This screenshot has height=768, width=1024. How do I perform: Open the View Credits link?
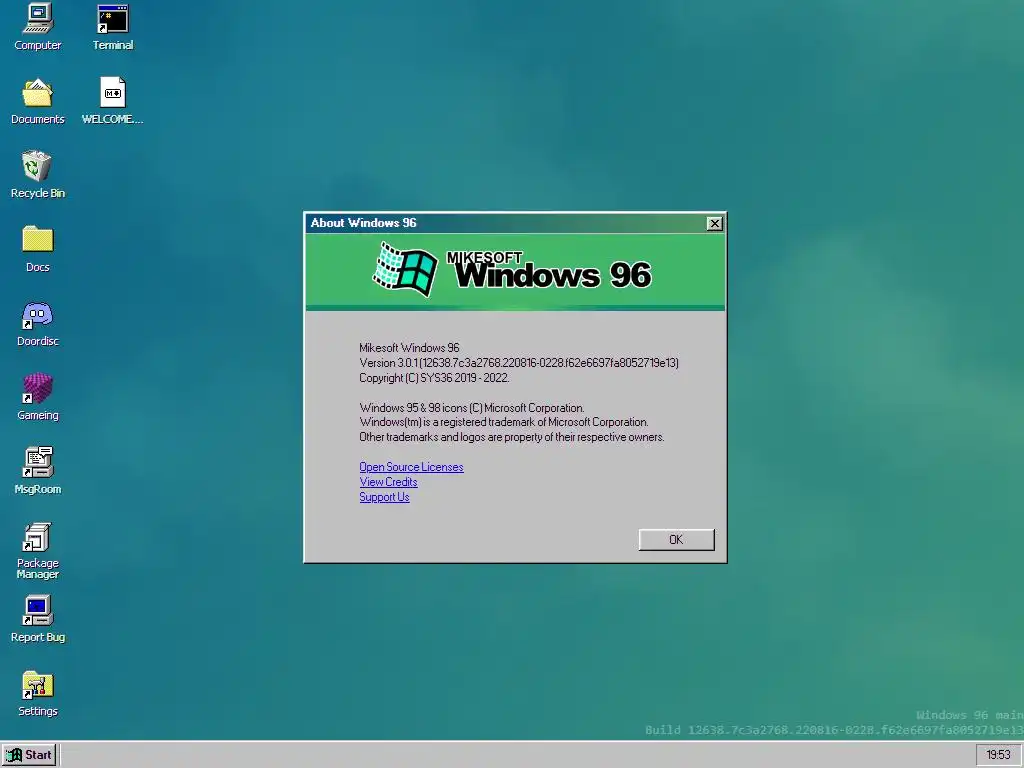(388, 482)
